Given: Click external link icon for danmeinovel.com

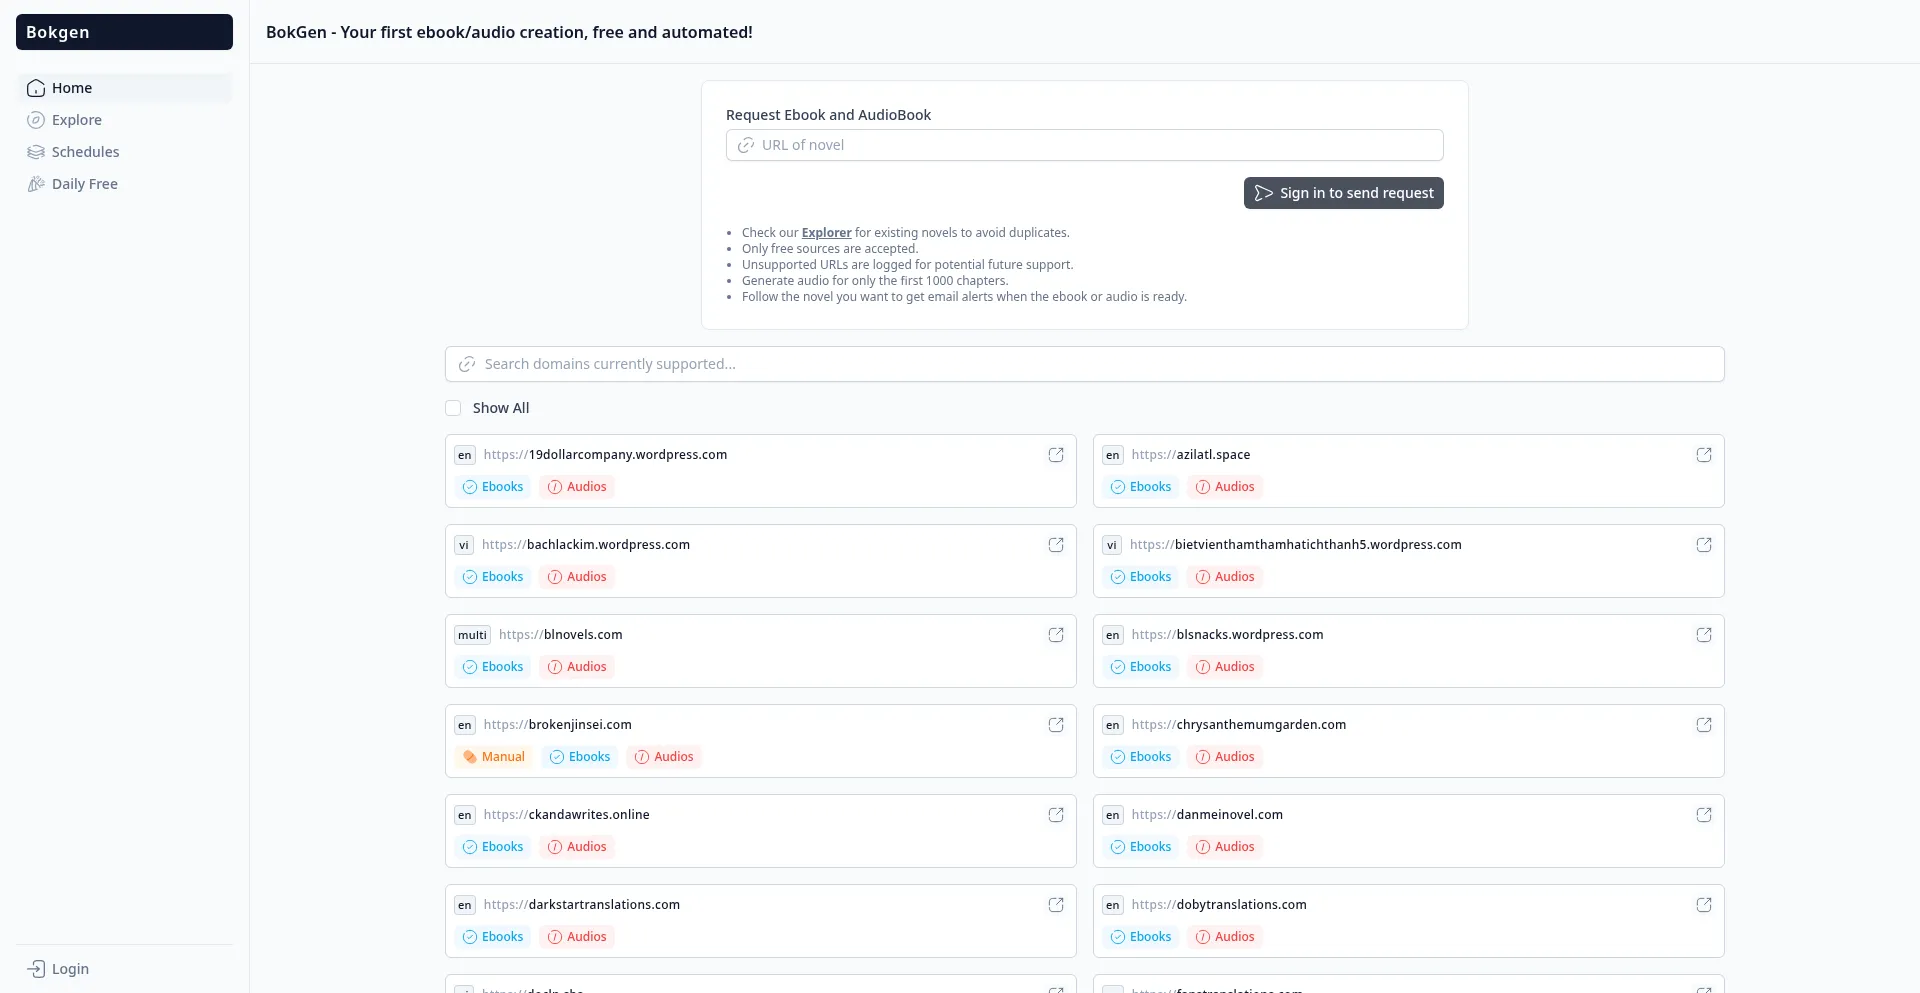Looking at the screenshot, I should coord(1703,815).
